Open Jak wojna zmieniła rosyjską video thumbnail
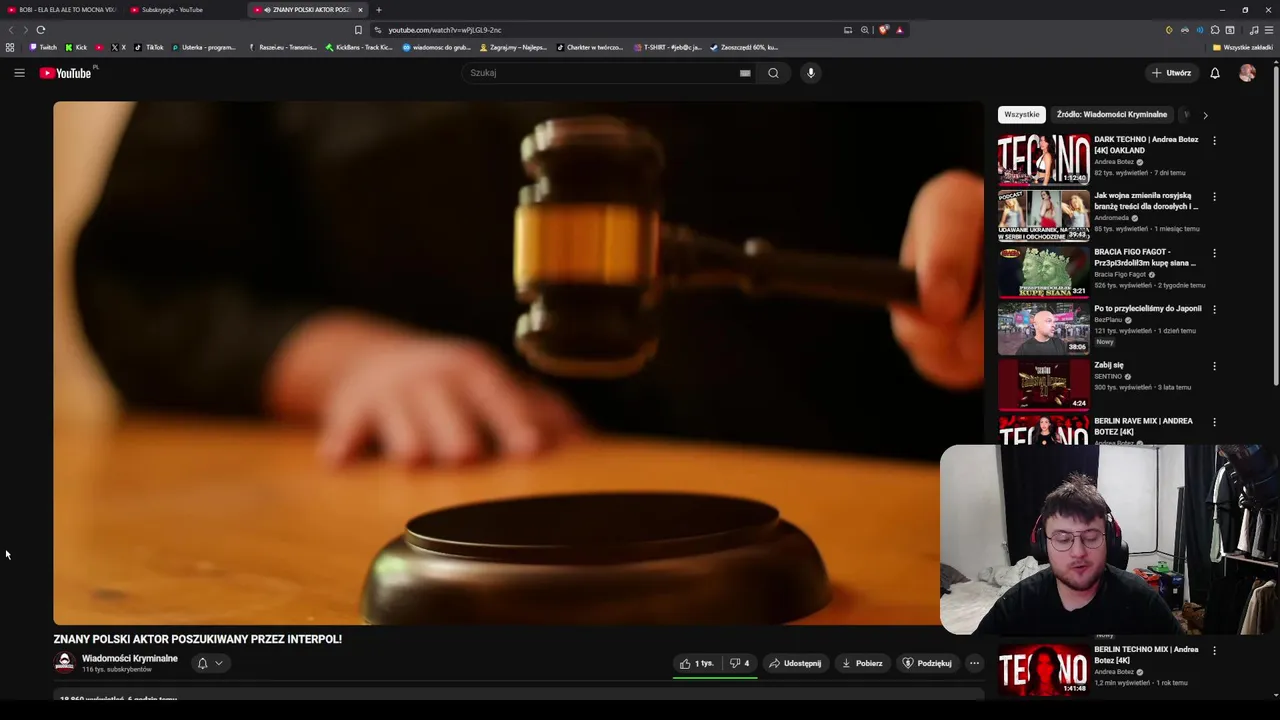The width and height of the screenshot is (1280, 720). tap(1044, 215)
